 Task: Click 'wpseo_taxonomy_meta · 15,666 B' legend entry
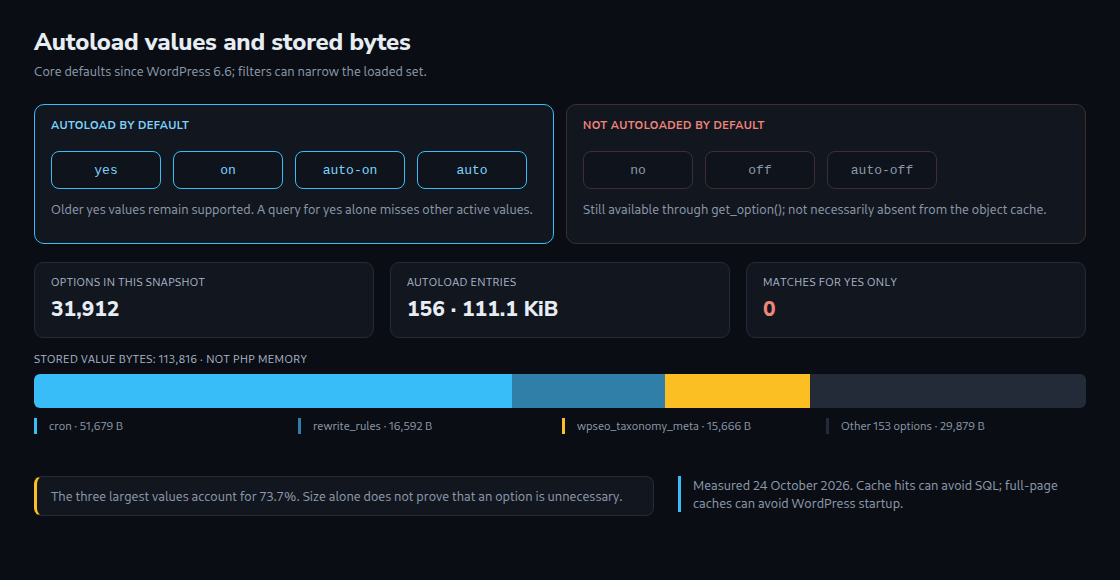point(656,426)
